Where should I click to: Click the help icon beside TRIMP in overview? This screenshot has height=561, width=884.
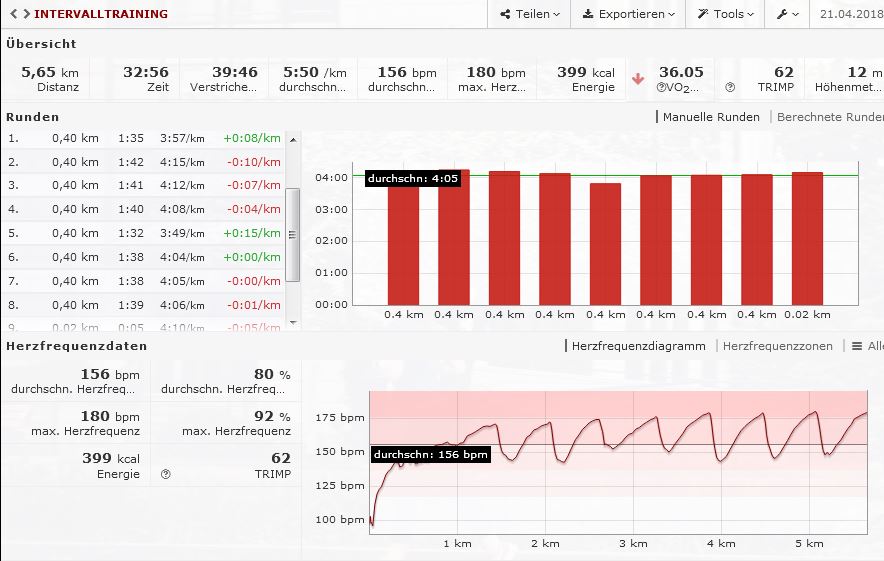click(x=730, y=88)
